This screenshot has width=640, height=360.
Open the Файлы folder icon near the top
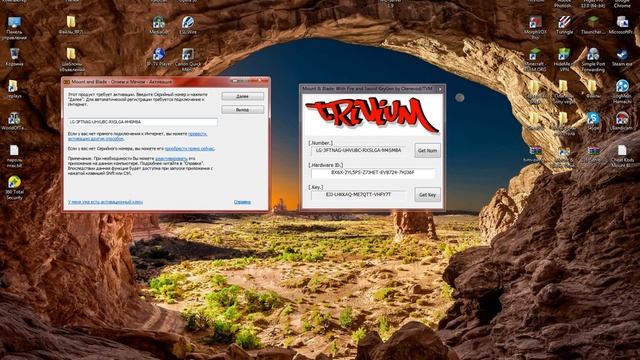pos(71,25)
